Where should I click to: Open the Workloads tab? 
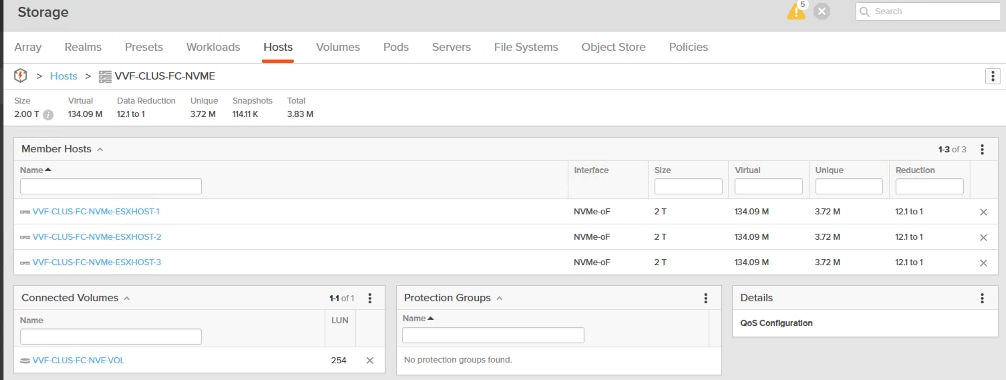click(213, 47)
